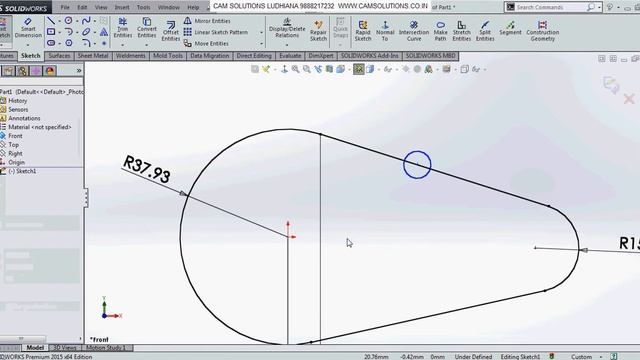Select the Line sketch tool

coord(51,20)
